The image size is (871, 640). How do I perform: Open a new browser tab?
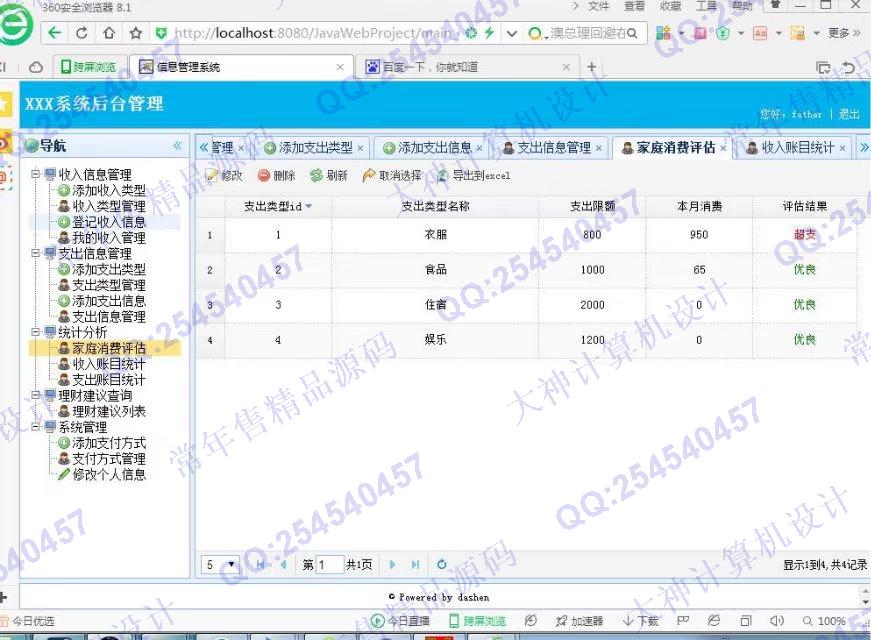[x=592, y=67]
